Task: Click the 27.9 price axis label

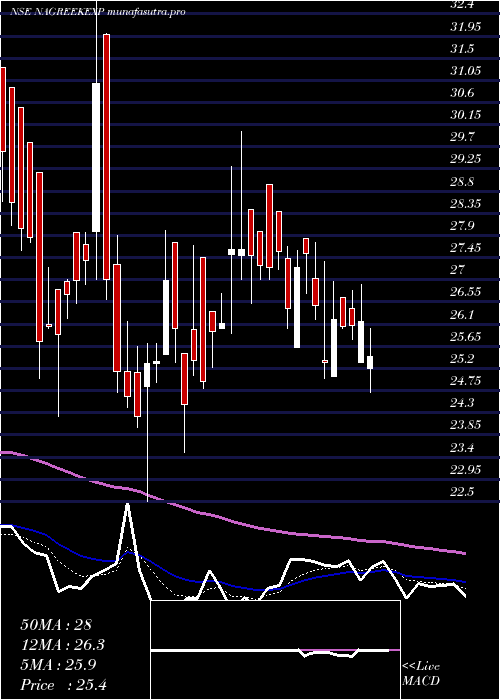Action: tap(462, 226)
